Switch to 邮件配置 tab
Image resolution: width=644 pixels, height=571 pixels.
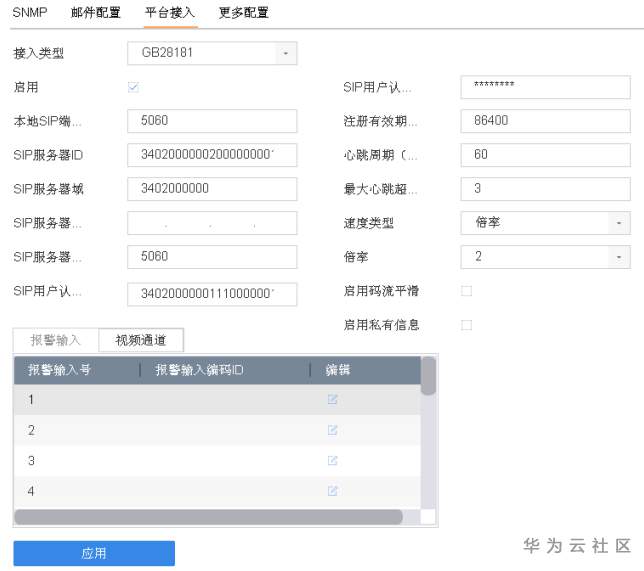coord(95,13)
